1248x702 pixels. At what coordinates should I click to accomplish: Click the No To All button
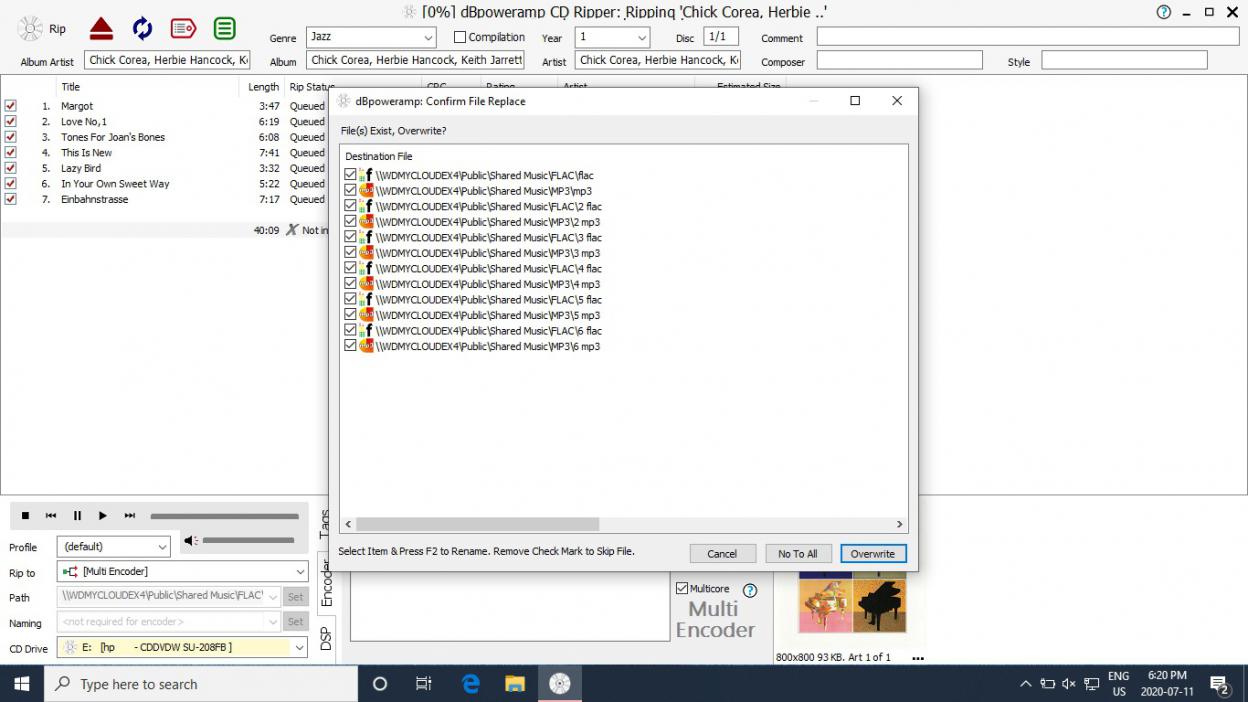(797, 554)
